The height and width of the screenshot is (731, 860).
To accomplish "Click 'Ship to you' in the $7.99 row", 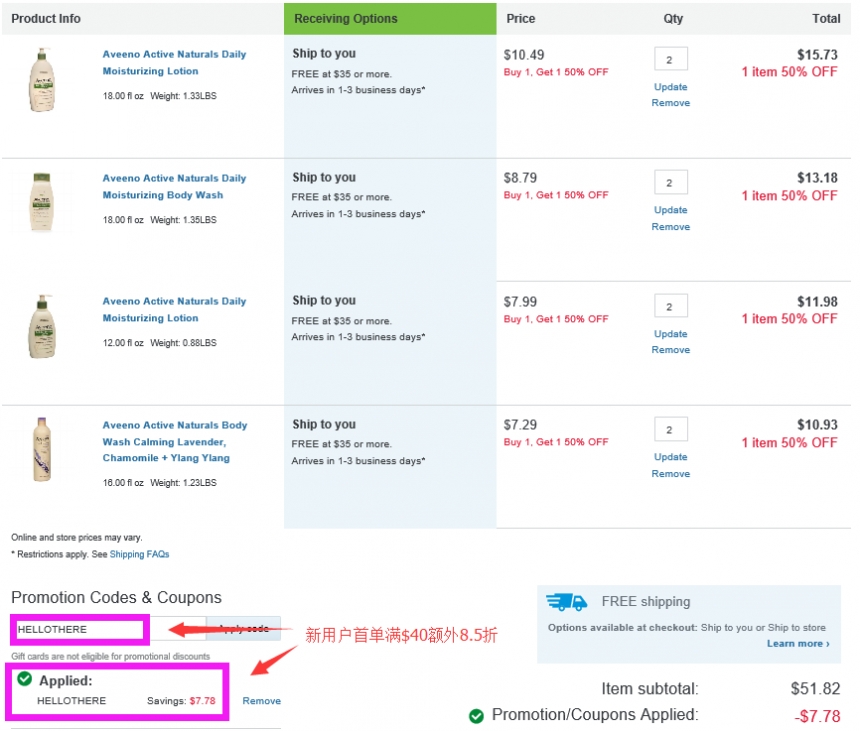I will pyautogui.click(x=324, y=301).
